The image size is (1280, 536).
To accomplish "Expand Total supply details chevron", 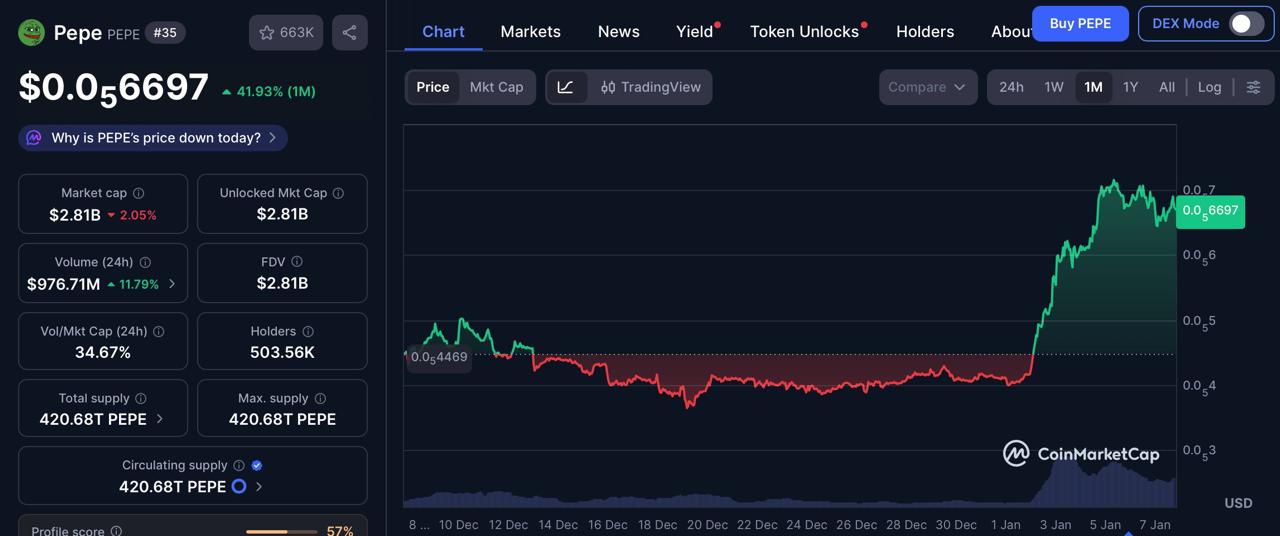I will (x=160, y=419).
